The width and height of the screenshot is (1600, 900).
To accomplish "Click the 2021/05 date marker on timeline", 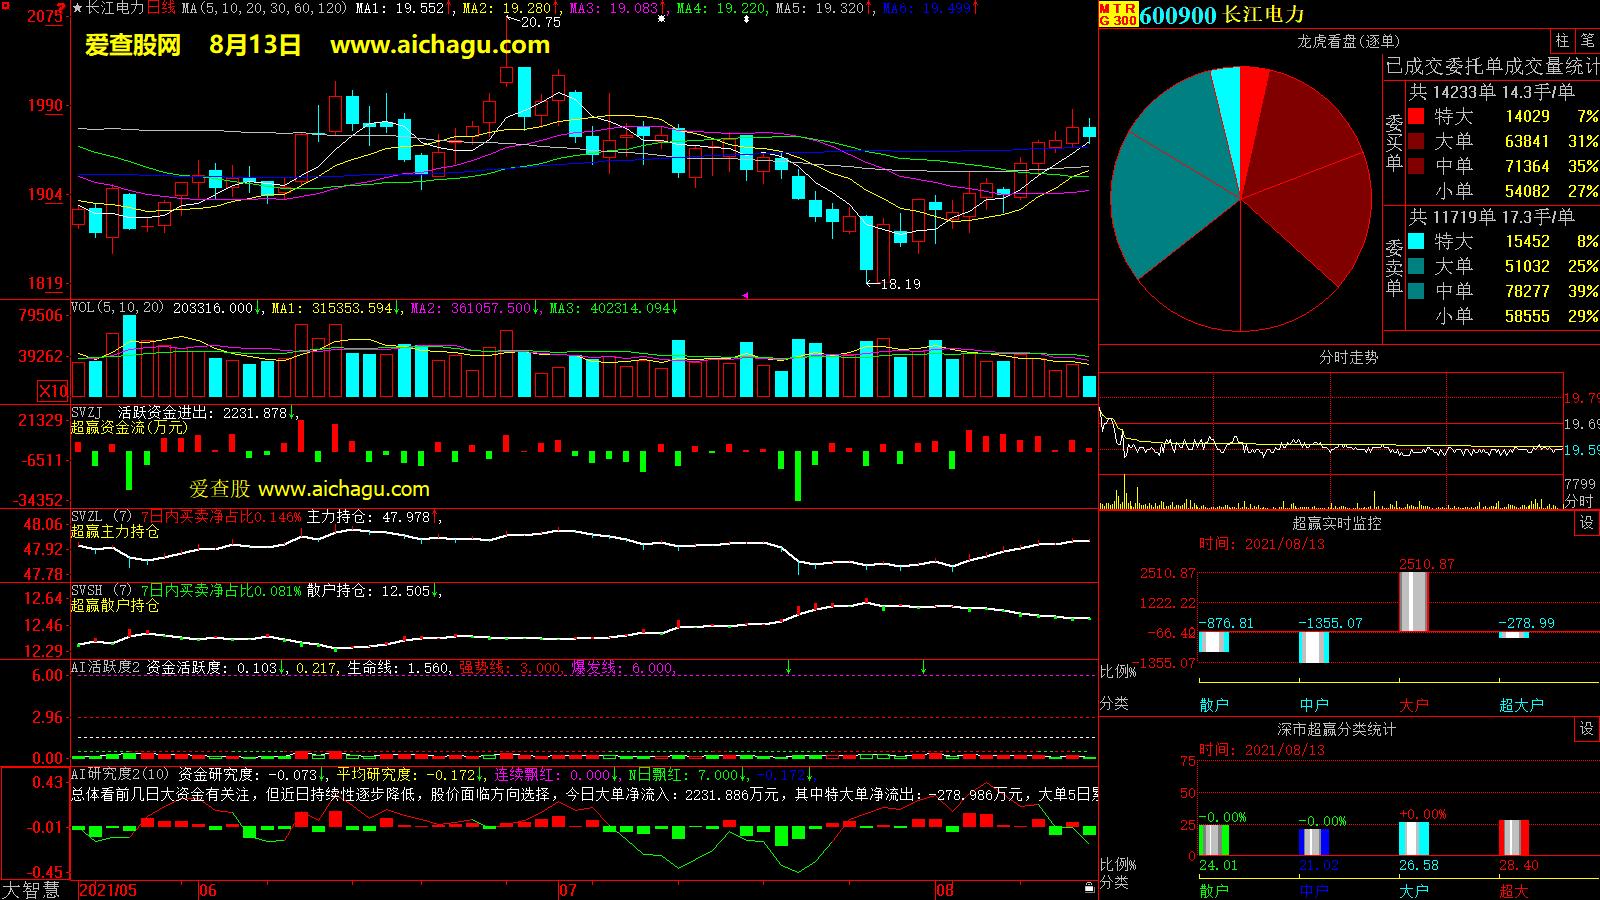I will coord(108,890).
